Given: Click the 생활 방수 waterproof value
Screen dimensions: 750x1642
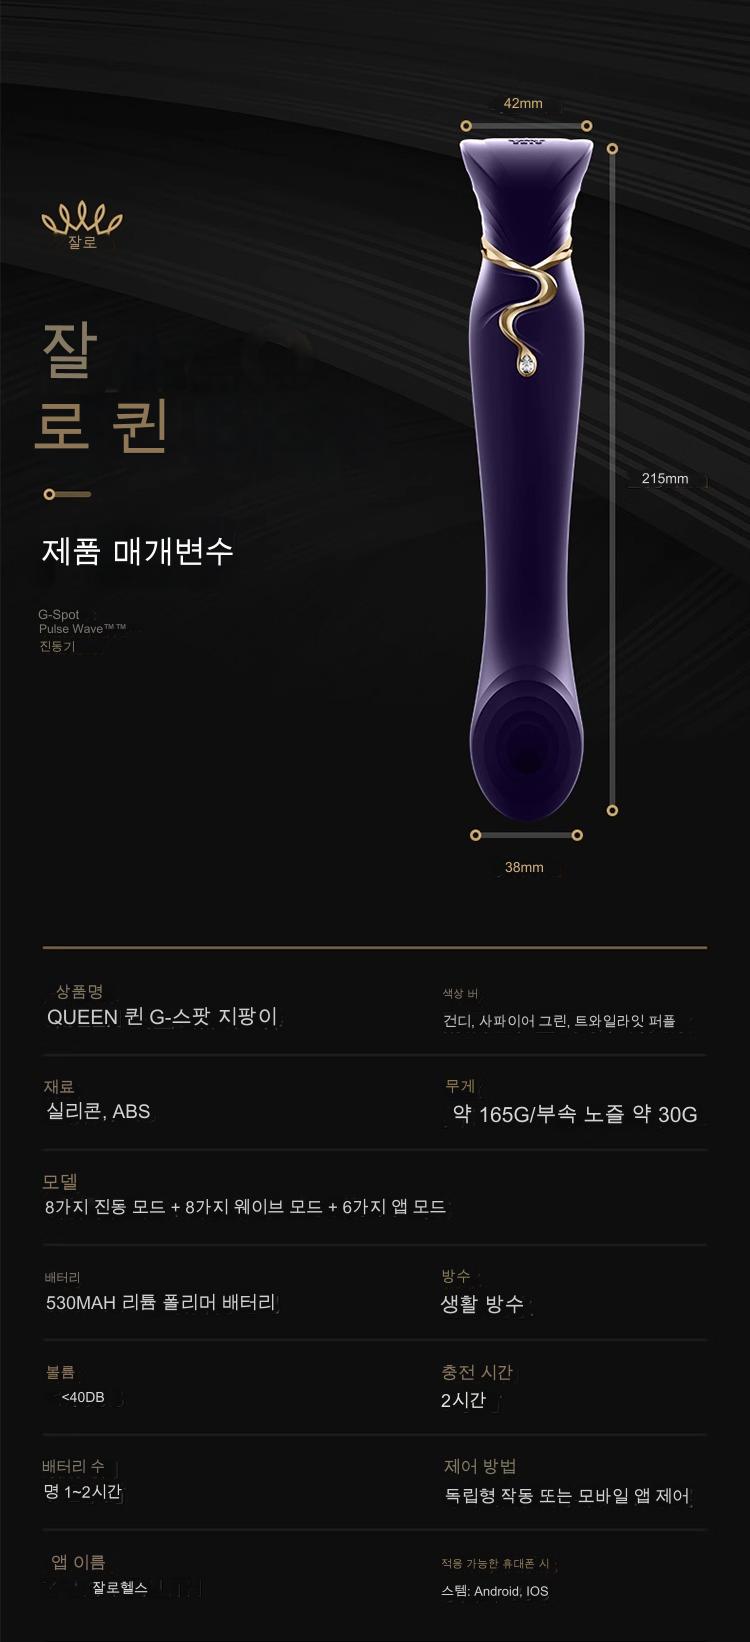Looking at the screenshot, I should (x=483, y=1304).
